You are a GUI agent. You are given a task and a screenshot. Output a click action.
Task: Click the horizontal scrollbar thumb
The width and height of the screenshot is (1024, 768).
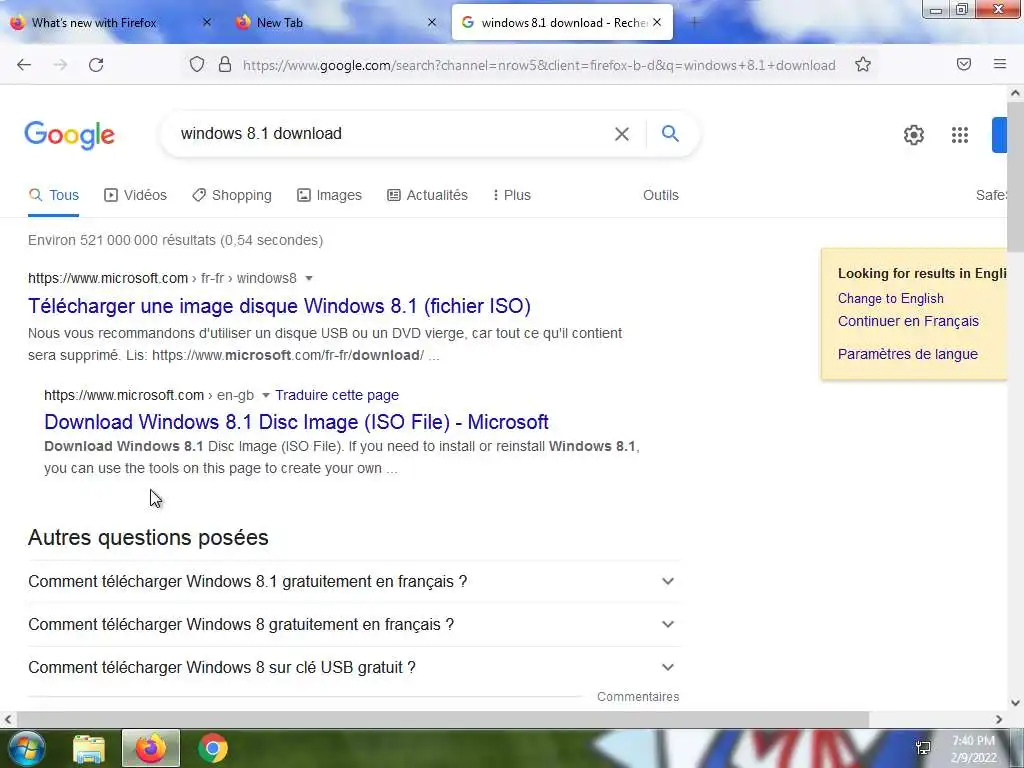tap(441, 719)
